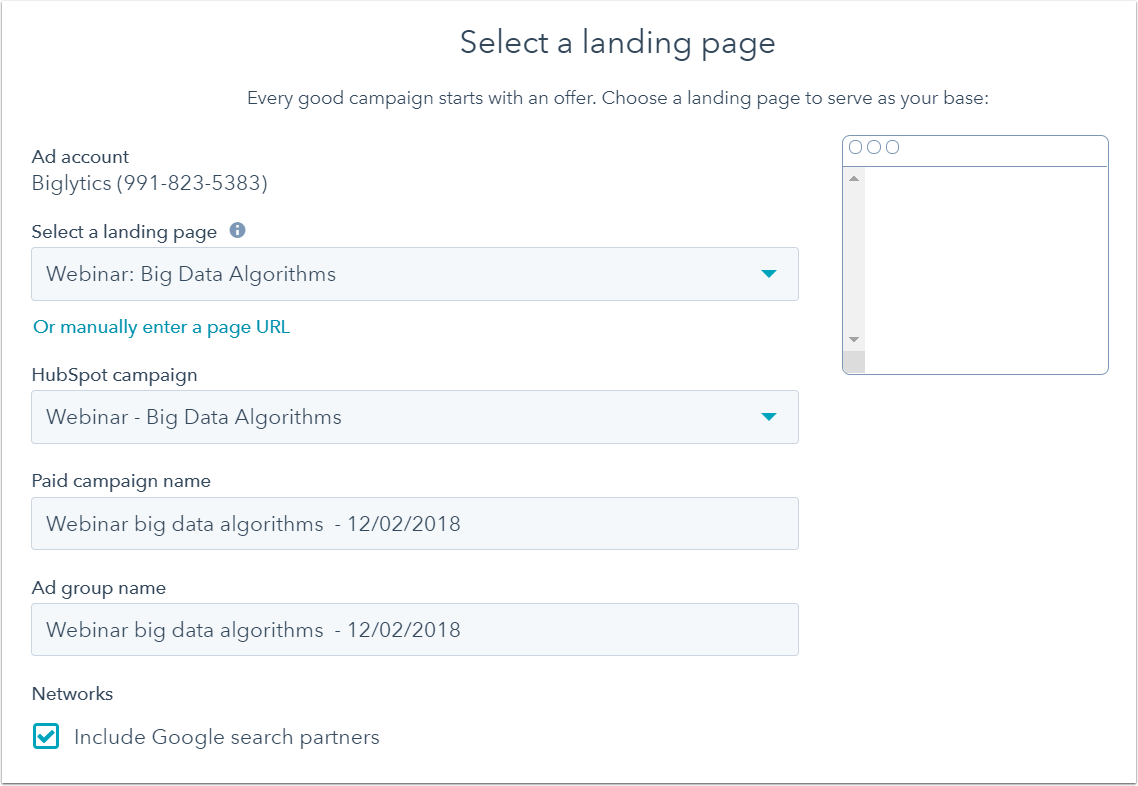Click the preview pane scroll-down arrow
This screenshot has height=786, width=1138.
tap(854, 340)
